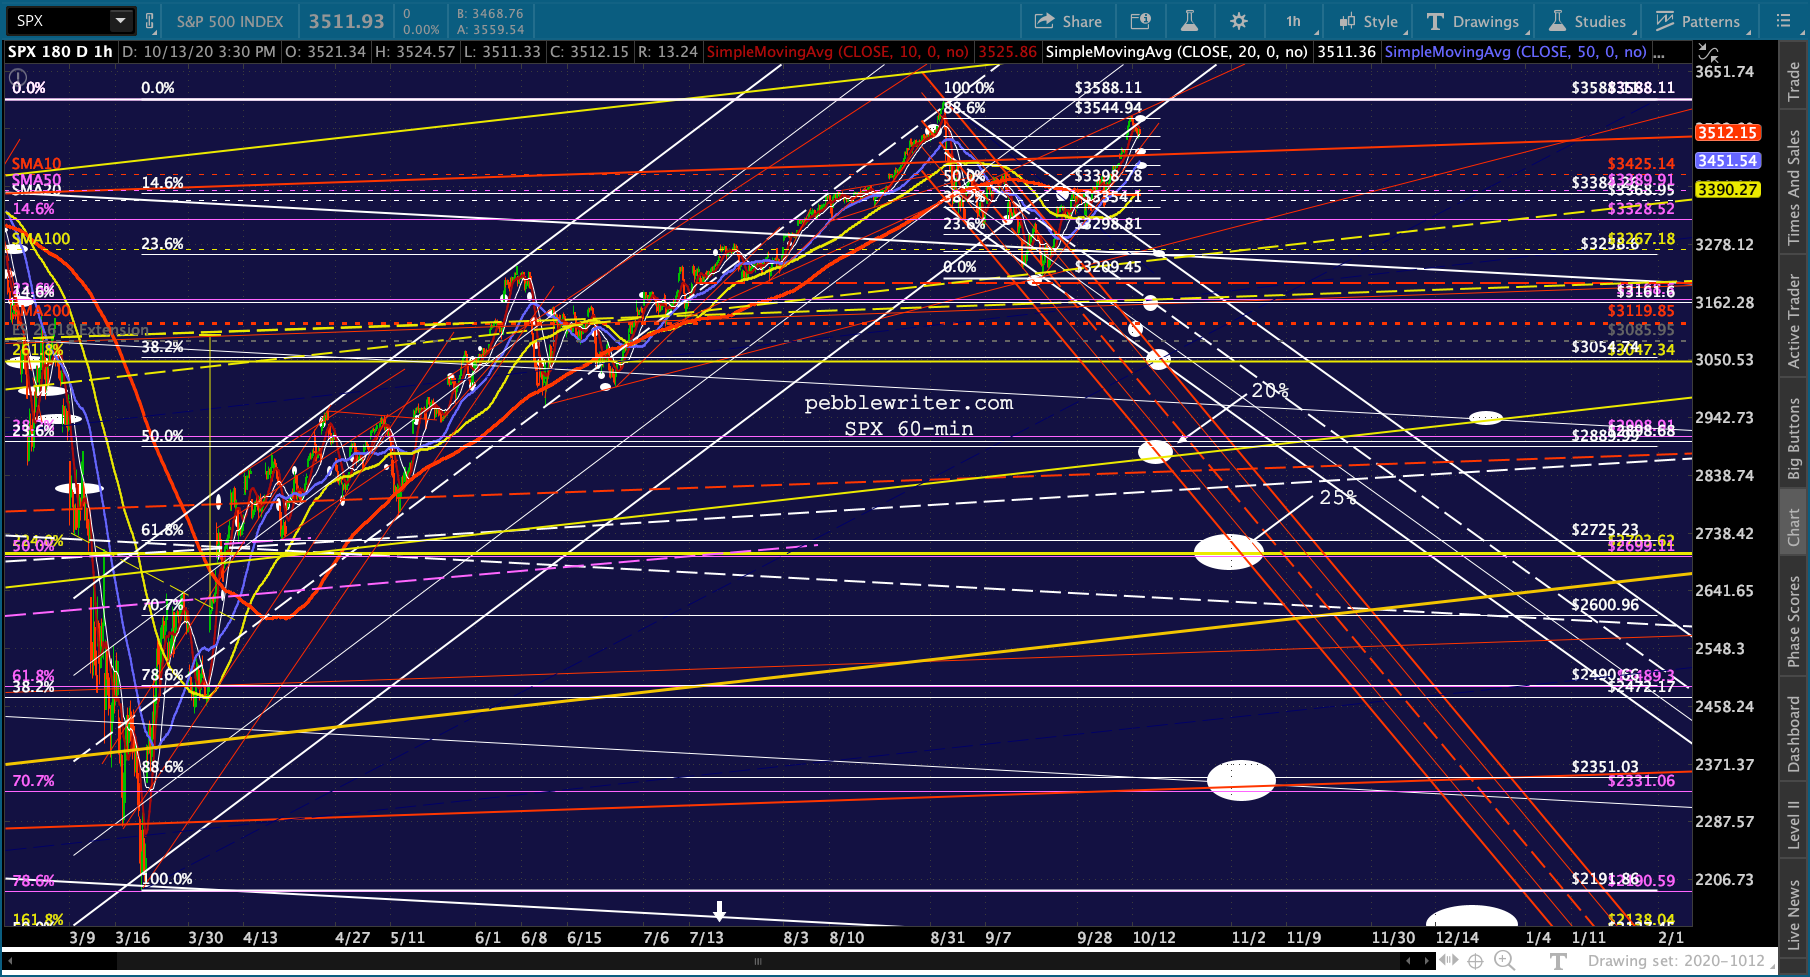Click the open value O: 3521.34
The height and width of the screenshot is (977, 1810).
(325, 52)
